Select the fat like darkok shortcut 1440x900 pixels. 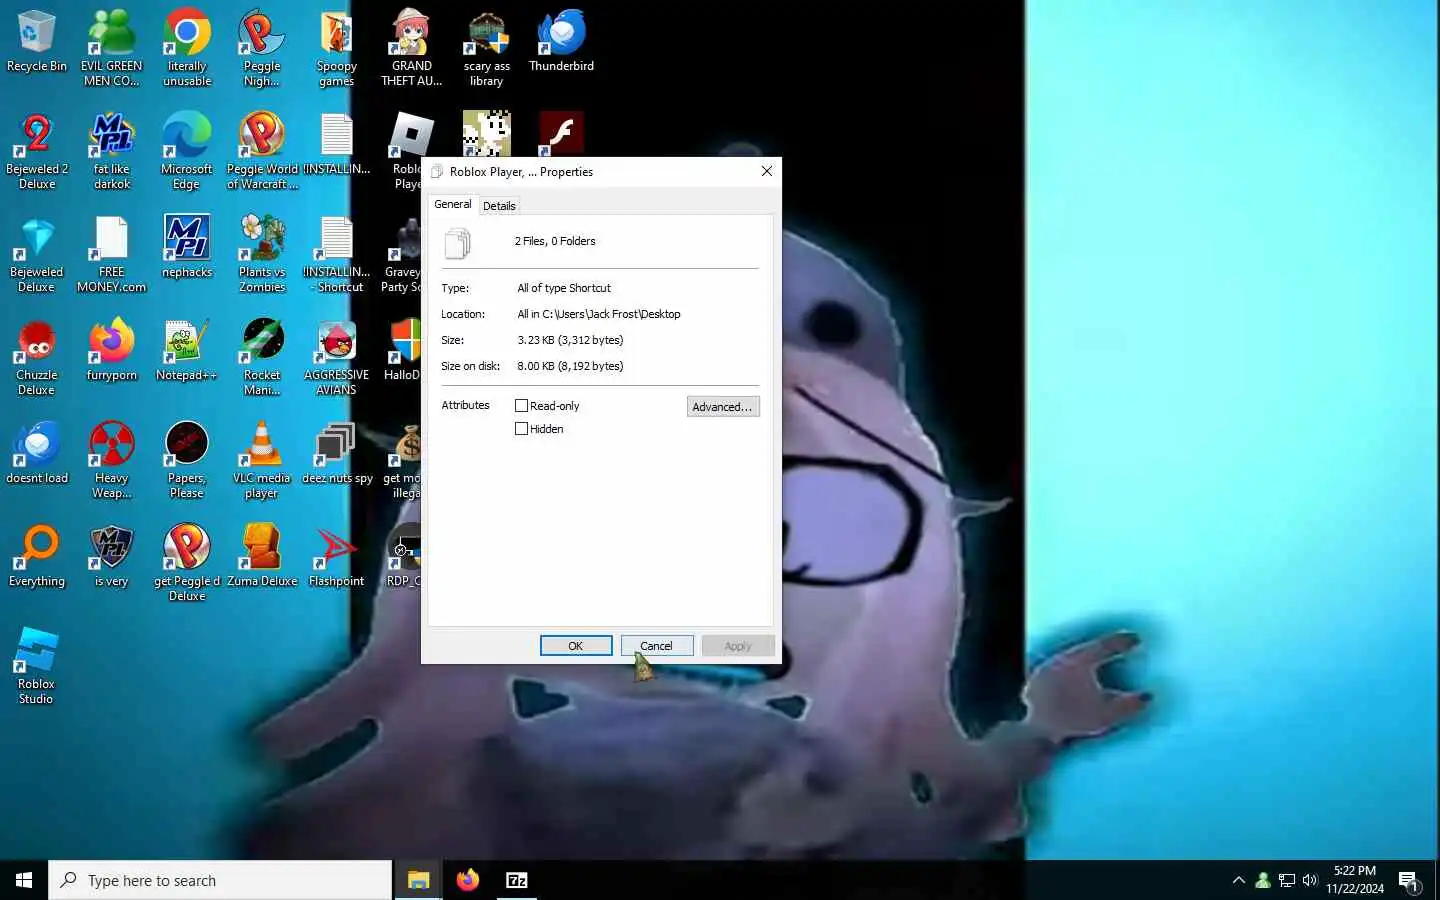(x=112, y=151)
